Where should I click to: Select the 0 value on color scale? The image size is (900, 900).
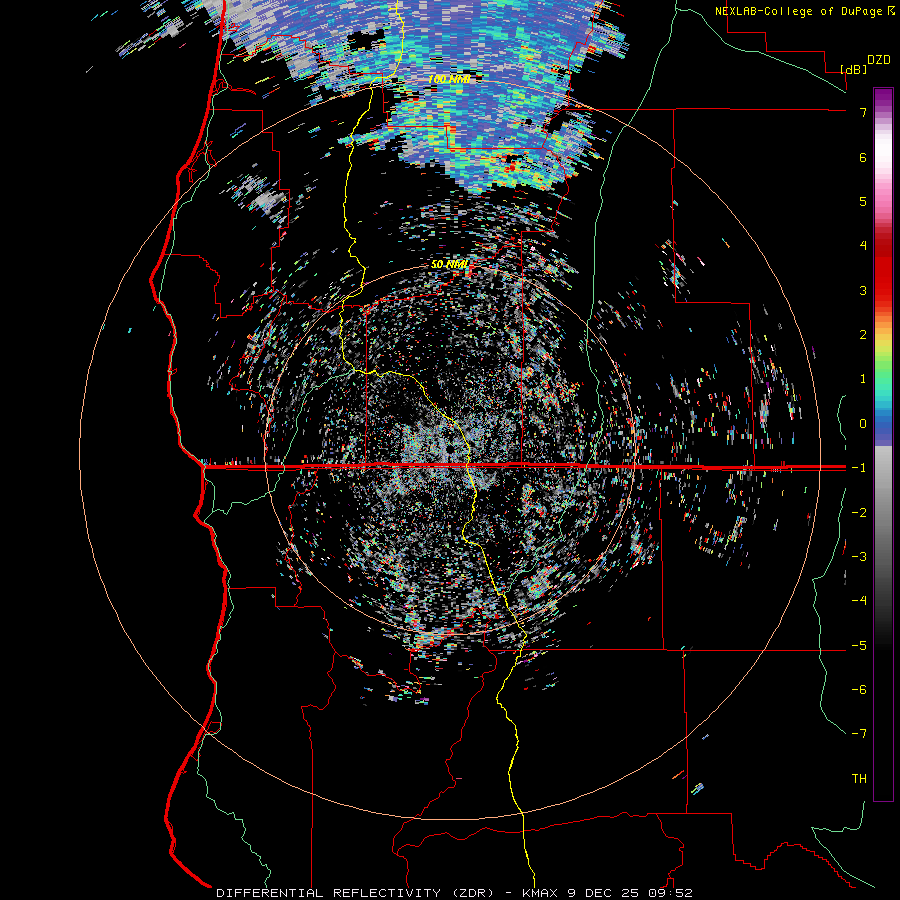click(863, 424)
